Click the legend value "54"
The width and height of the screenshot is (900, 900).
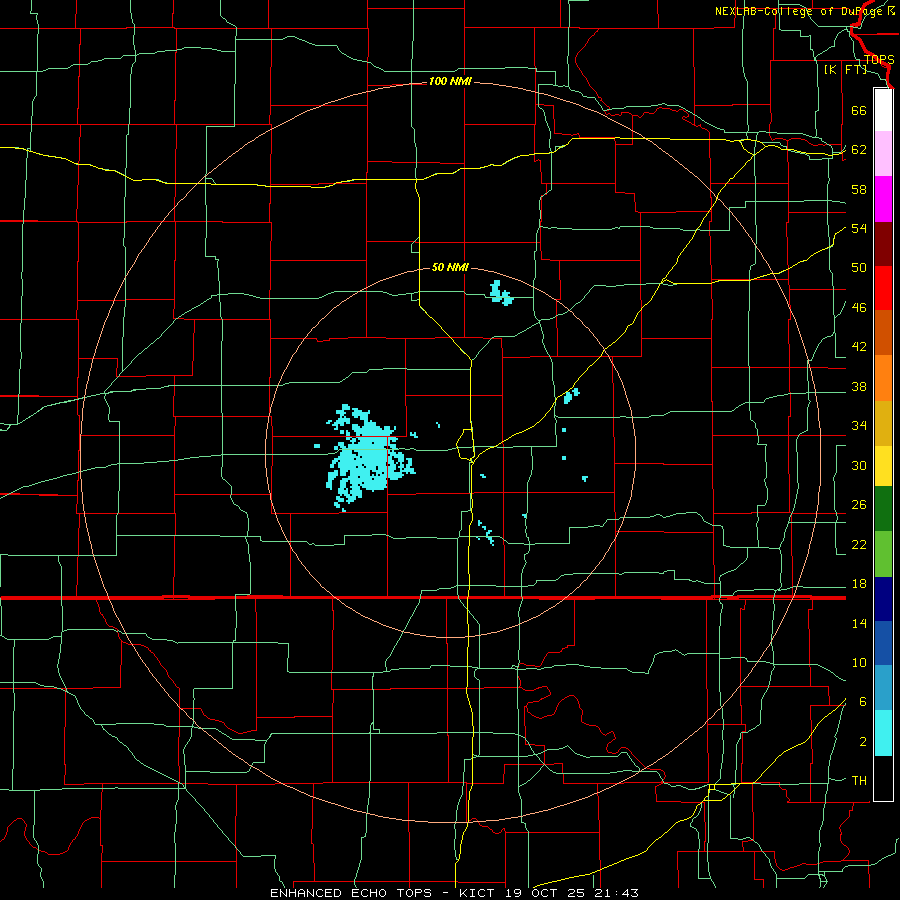[859, 228]
